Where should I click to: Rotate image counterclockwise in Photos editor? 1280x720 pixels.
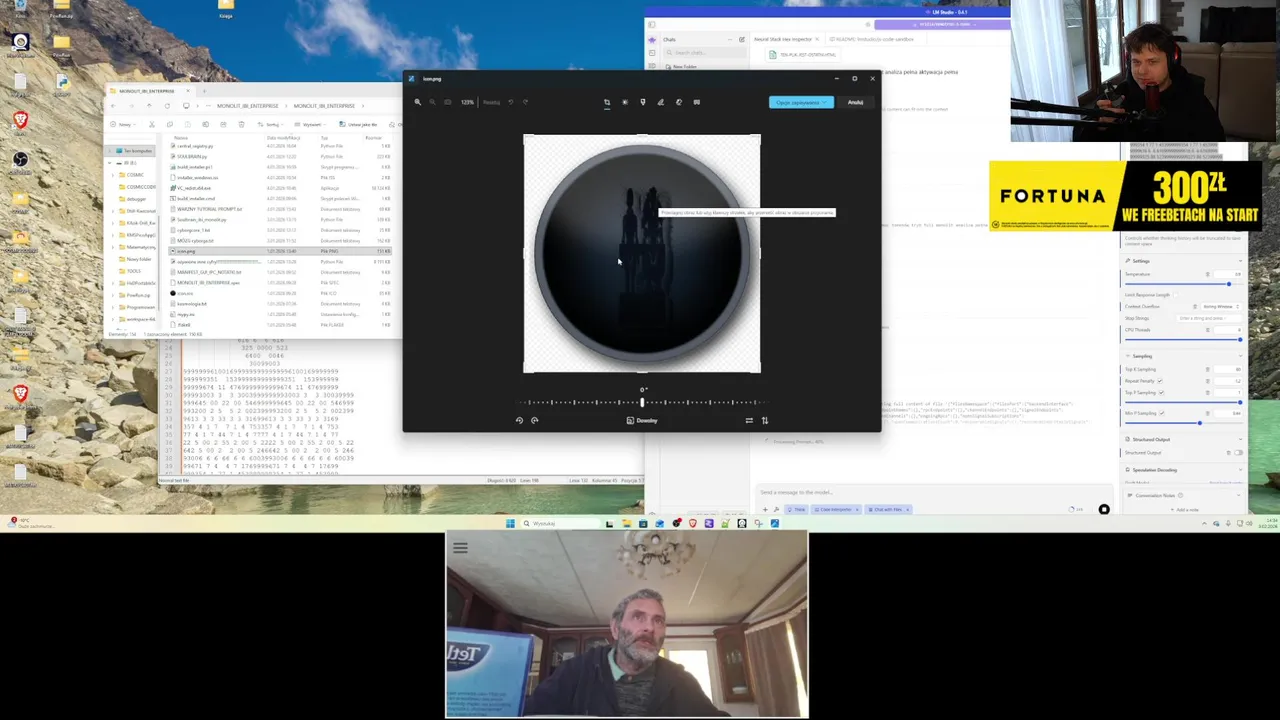click(519, 420)
